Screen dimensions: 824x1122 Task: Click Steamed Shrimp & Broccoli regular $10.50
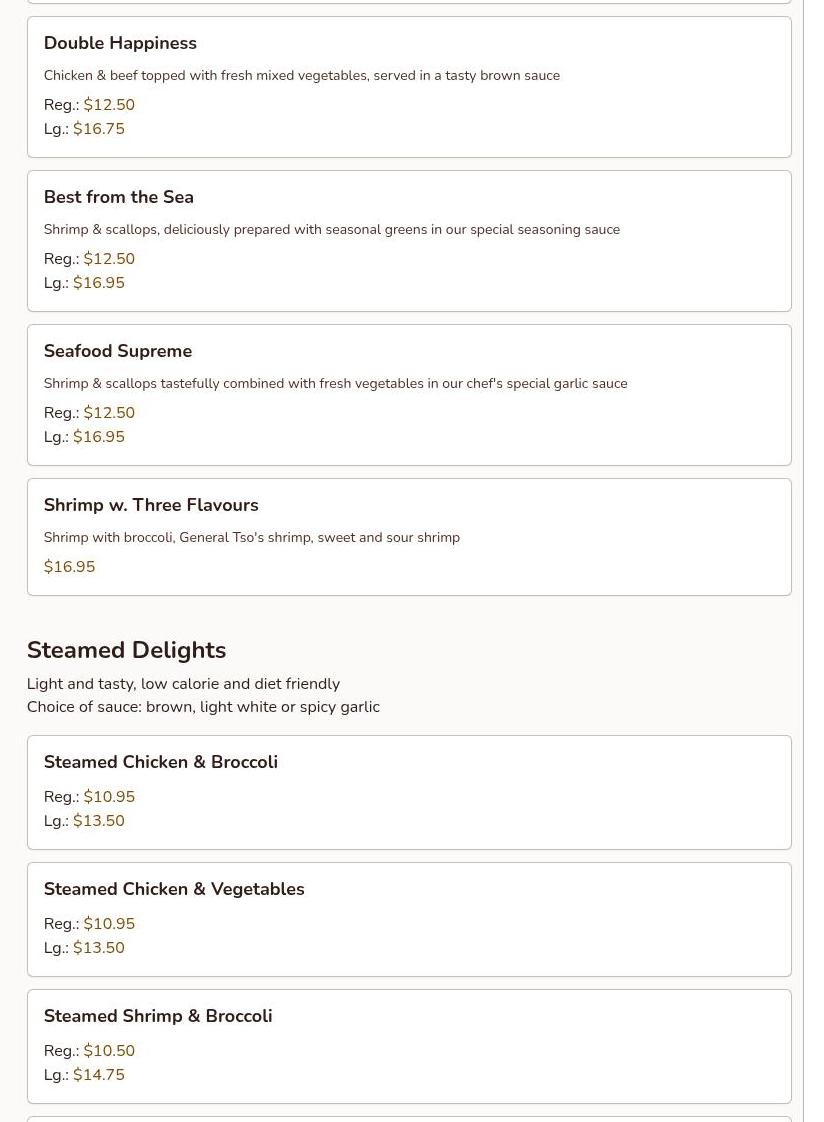coord(109,1051)
